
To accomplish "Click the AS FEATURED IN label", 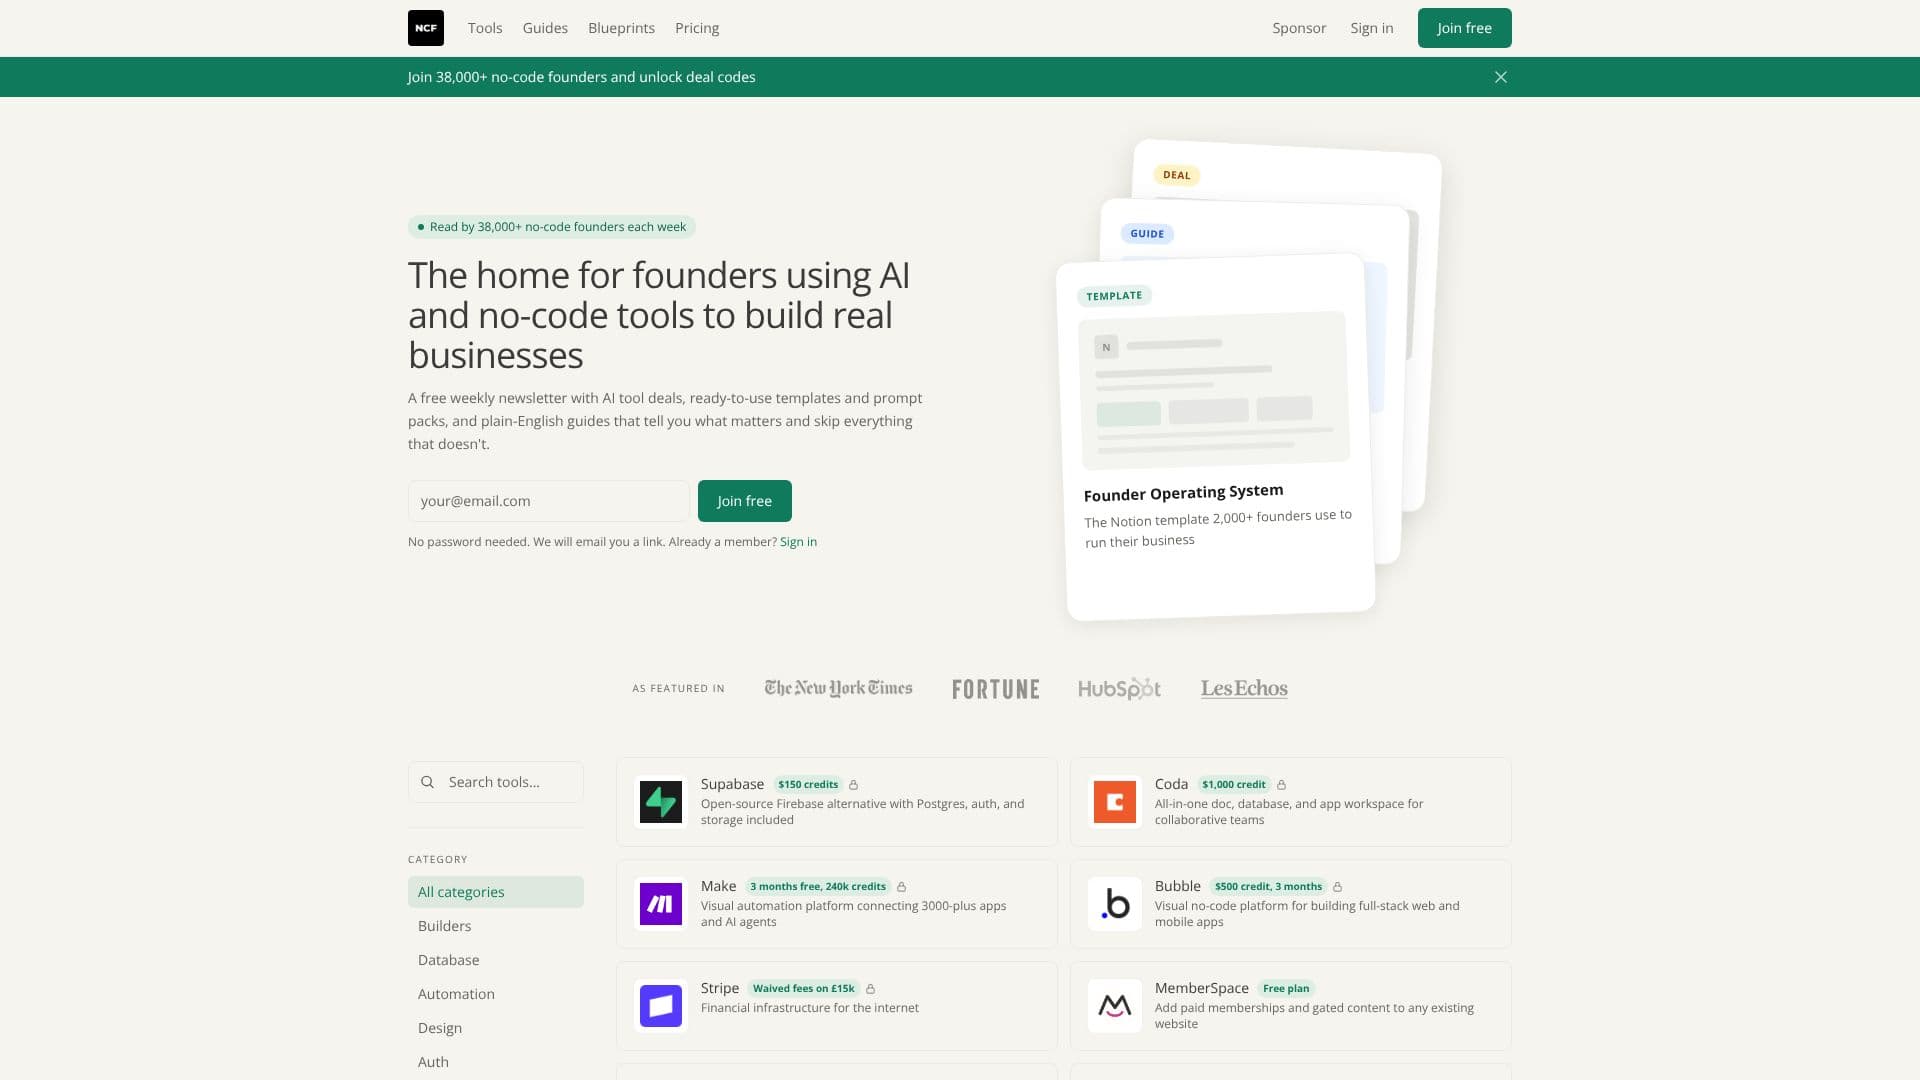I will (x=678, y=689).
